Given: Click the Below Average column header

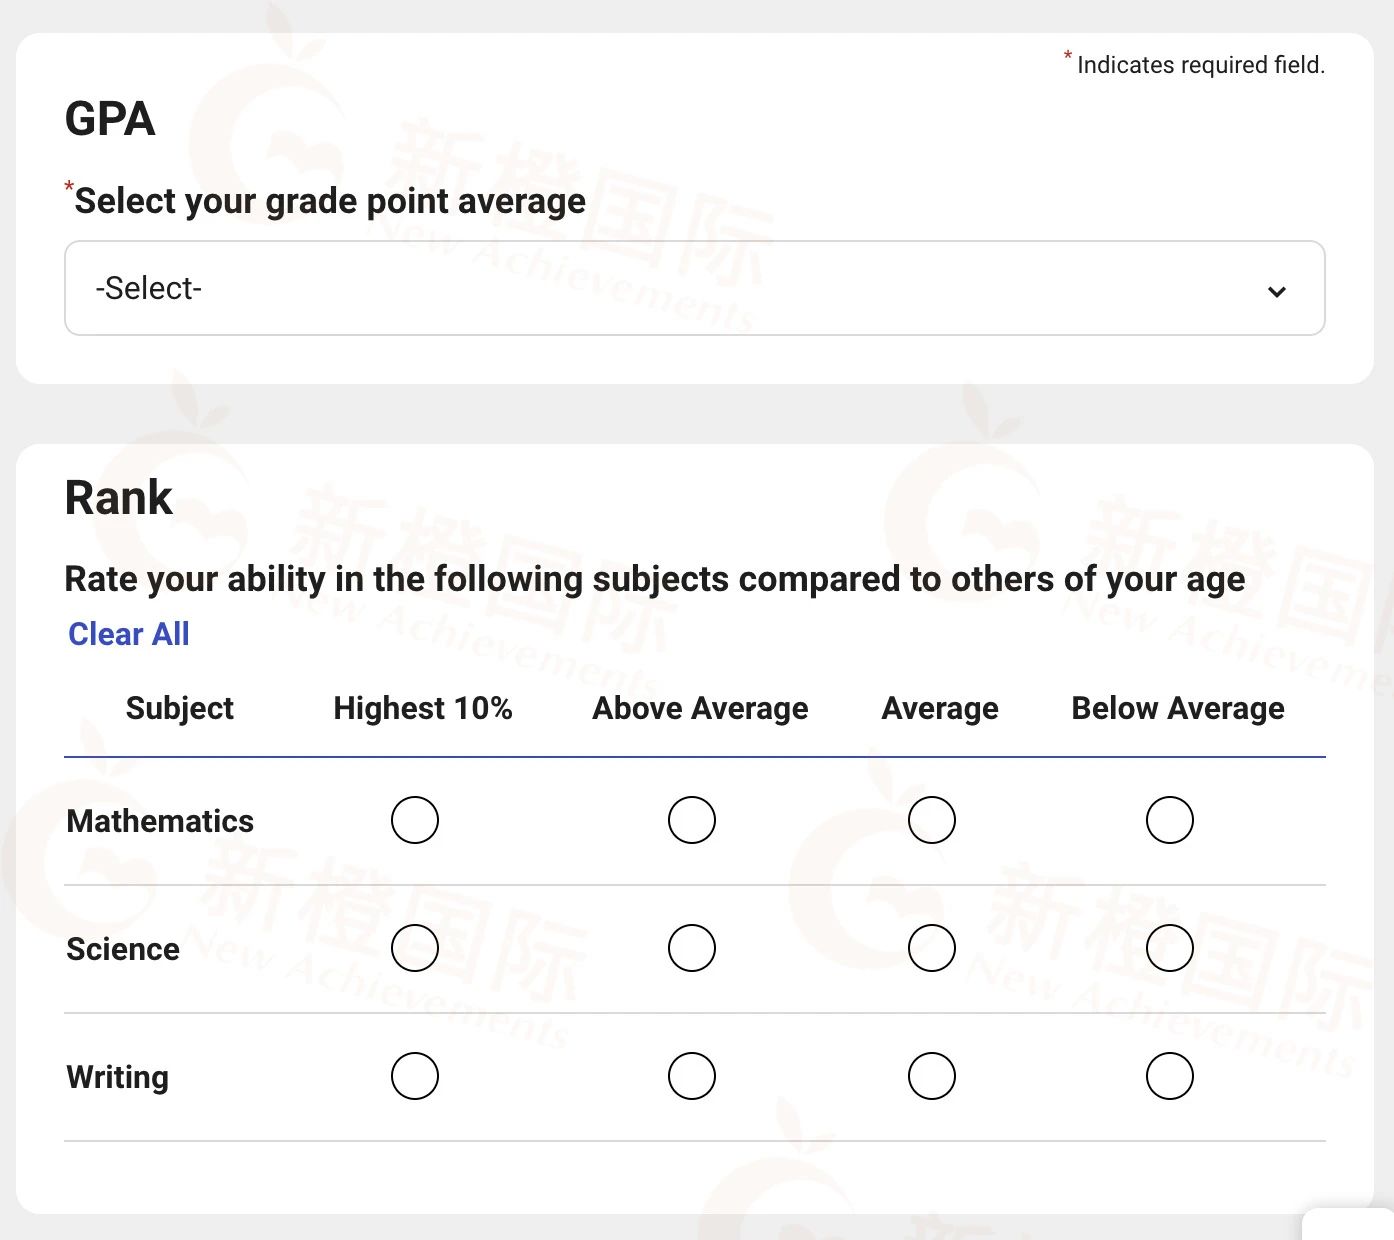Looking at the screenshot, I should point(1178,708).
